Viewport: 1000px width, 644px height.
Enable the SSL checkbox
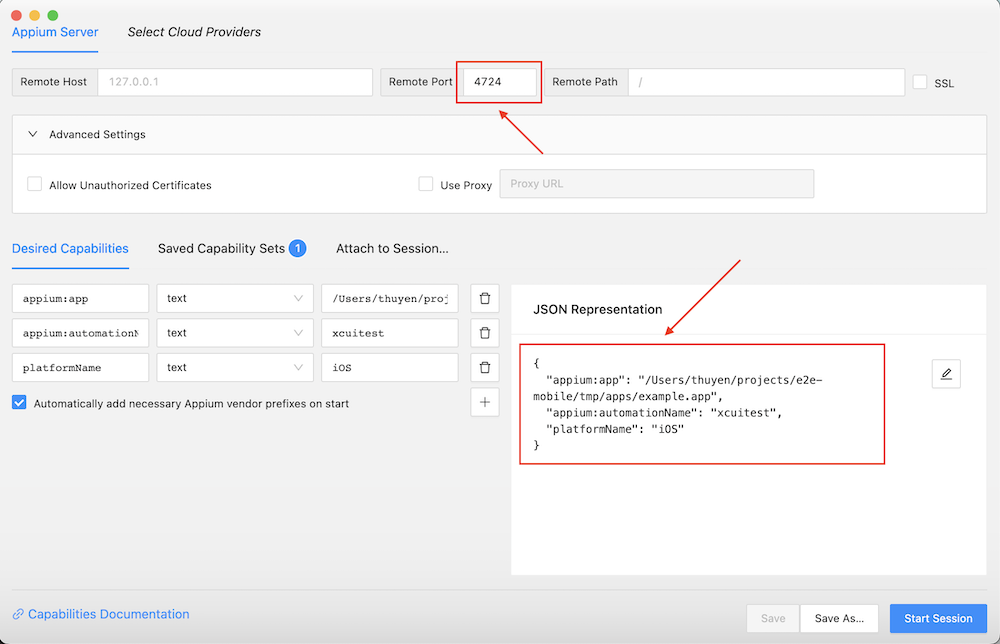pos(920,82)
